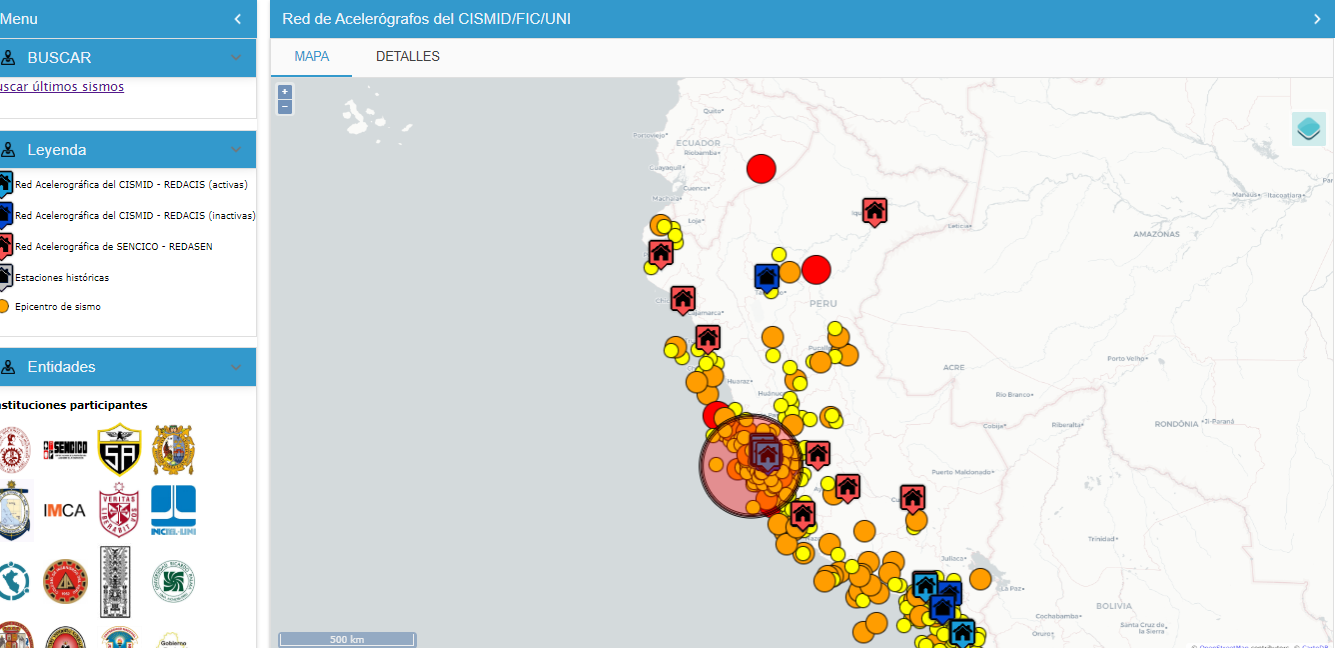Open the Buscar últimos sismos link
Screen dimensions: 1335x648
(x=61, y=87)
